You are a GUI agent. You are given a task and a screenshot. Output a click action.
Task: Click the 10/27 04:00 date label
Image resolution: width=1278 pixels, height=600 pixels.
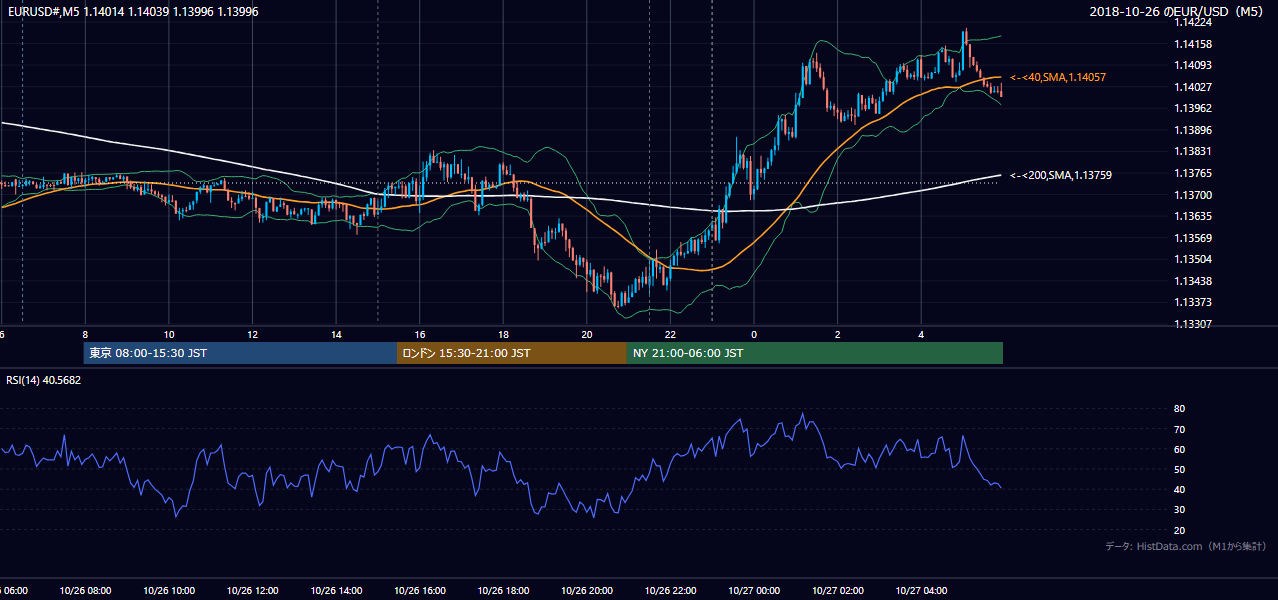pyautogui.click(x=921, y=591)
